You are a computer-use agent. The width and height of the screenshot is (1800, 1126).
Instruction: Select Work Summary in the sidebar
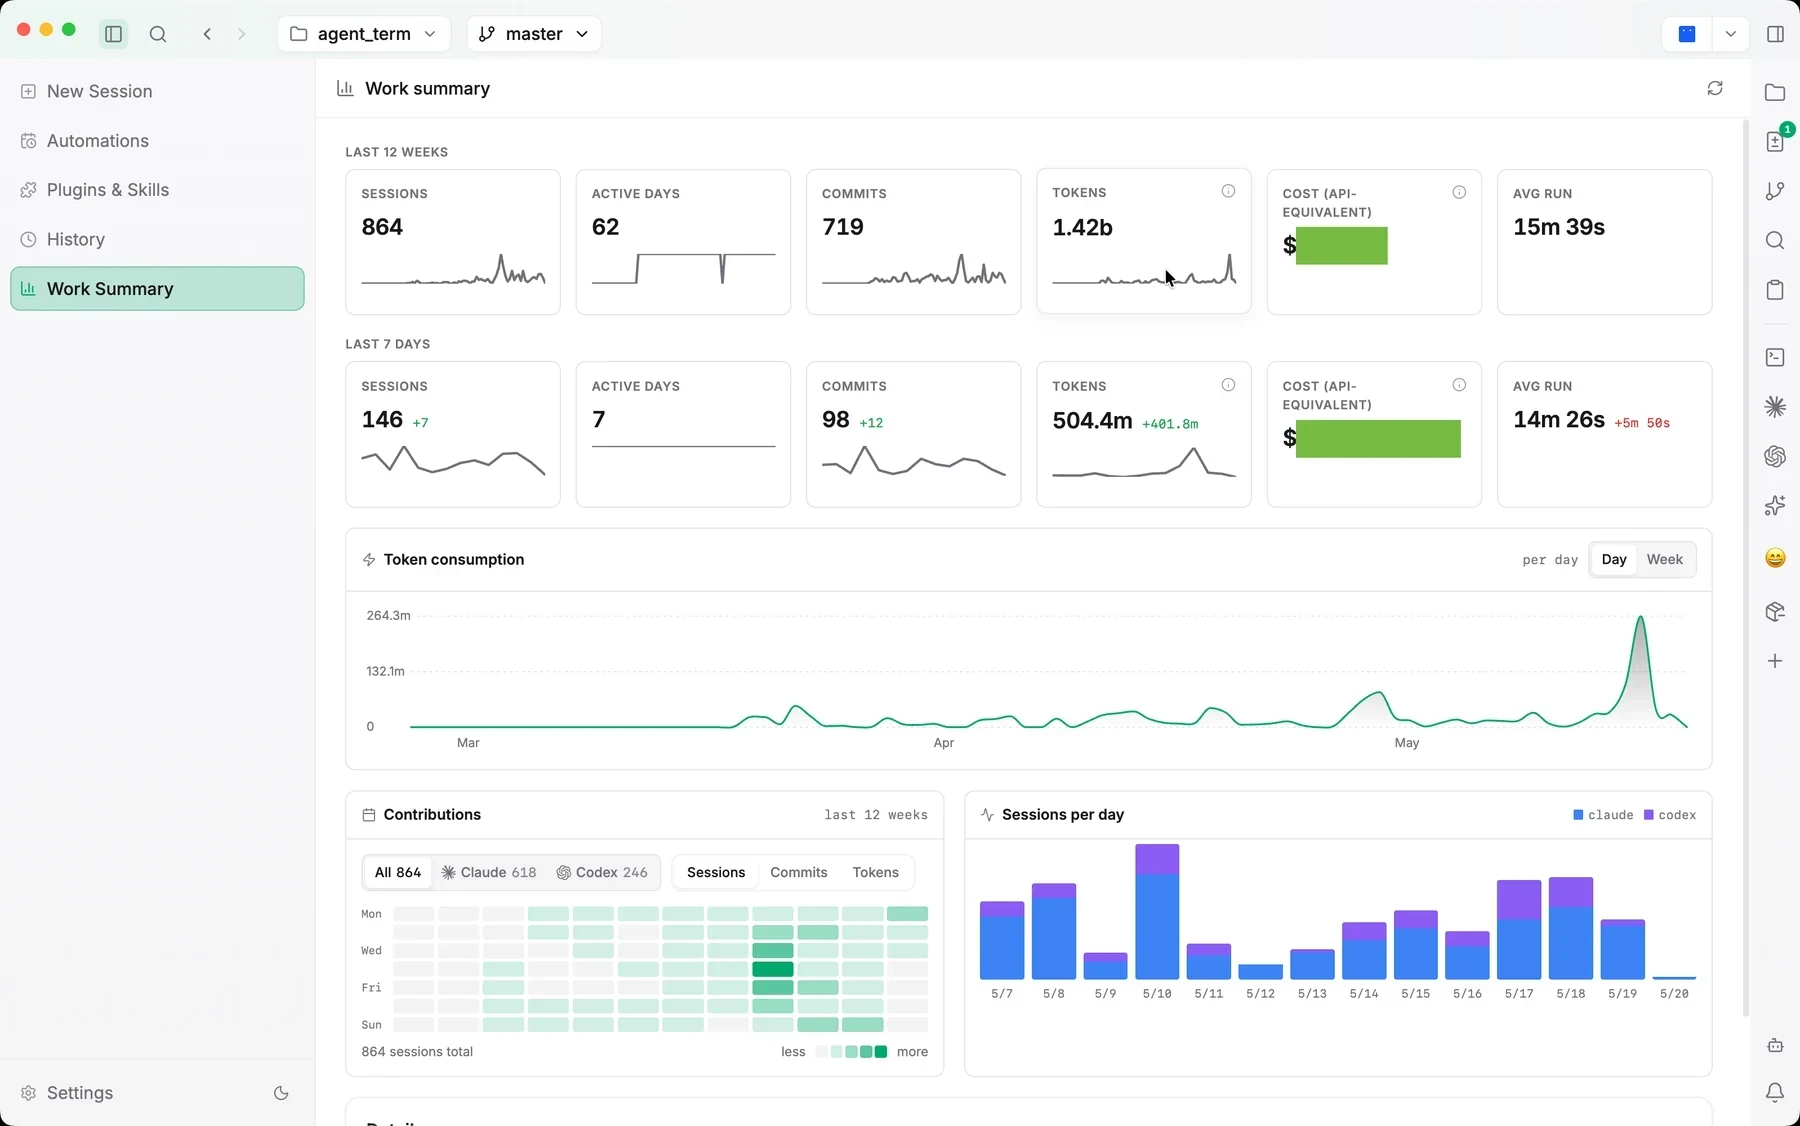pyautogui.click(x=157, y=289)
